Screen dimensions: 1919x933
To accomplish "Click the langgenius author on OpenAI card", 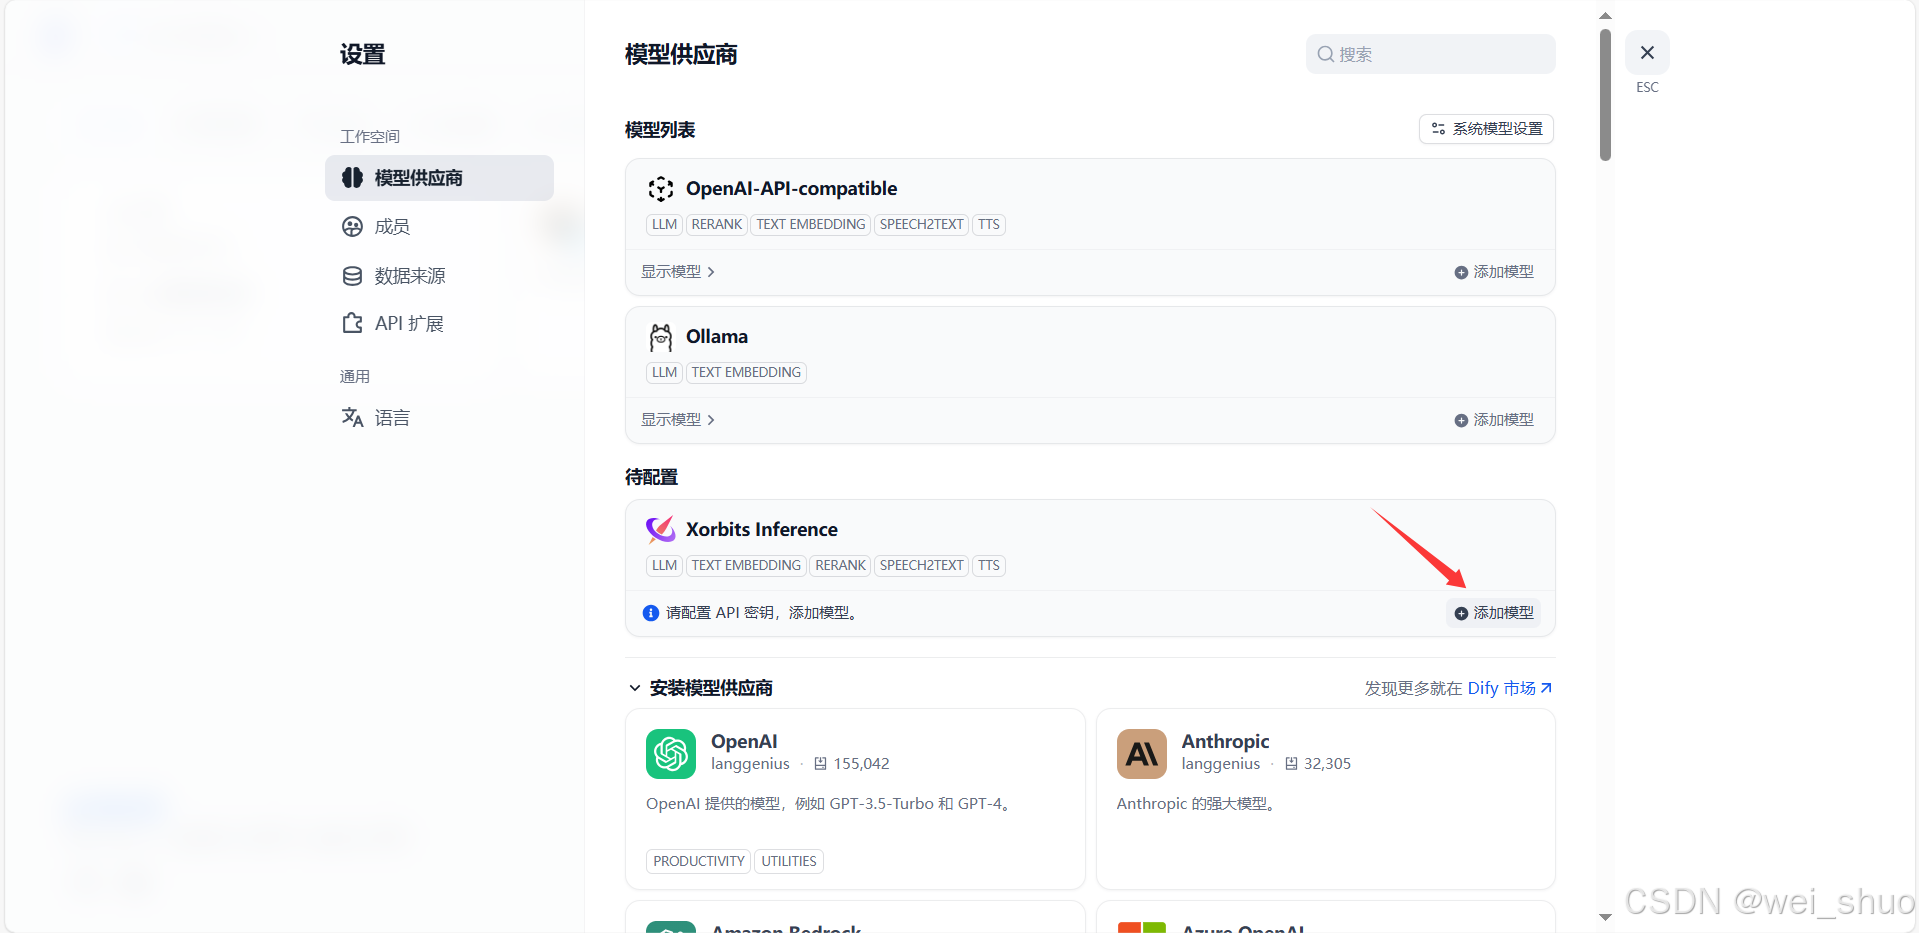I will tap(750, 764).
